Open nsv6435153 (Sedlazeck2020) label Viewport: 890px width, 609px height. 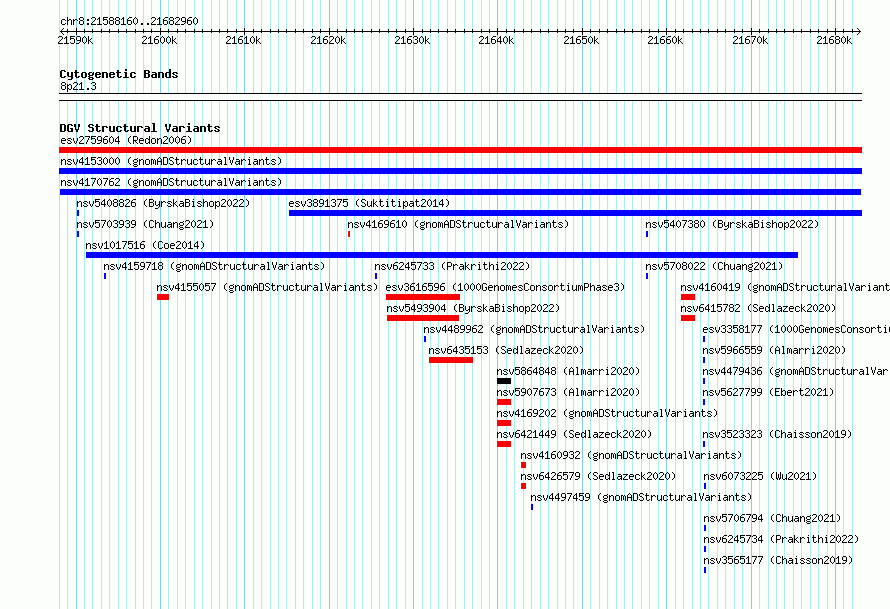coord(506,350)
